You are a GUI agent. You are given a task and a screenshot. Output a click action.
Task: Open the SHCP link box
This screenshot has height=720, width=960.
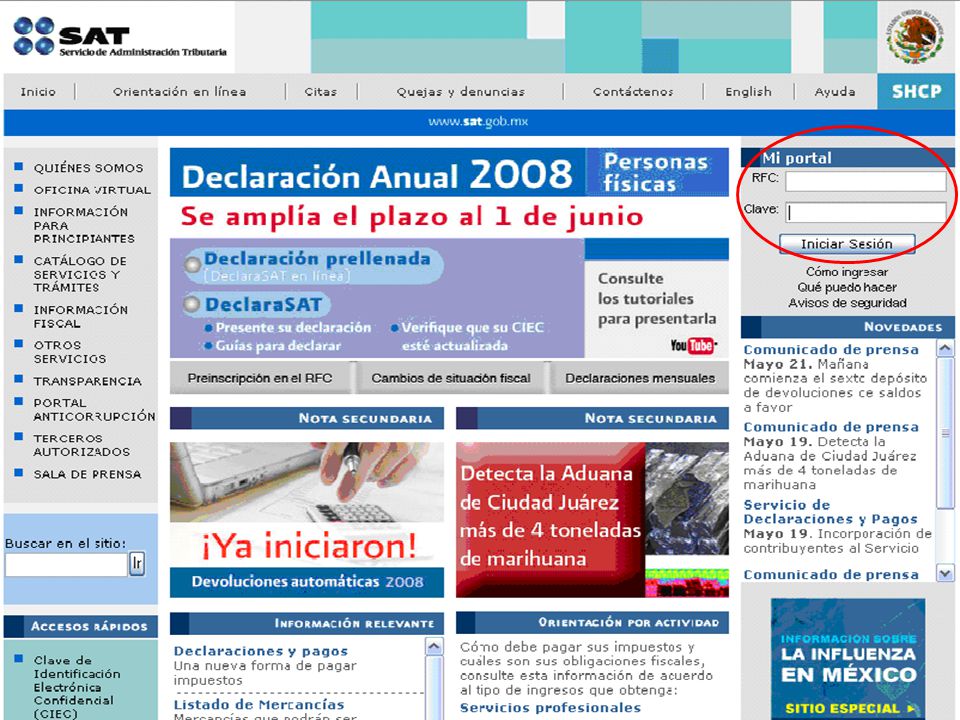point(916,91)
